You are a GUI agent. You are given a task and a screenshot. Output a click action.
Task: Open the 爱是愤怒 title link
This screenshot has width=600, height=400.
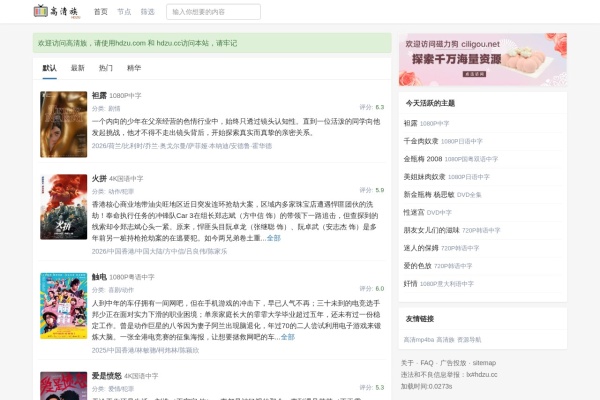click(106, 376)
